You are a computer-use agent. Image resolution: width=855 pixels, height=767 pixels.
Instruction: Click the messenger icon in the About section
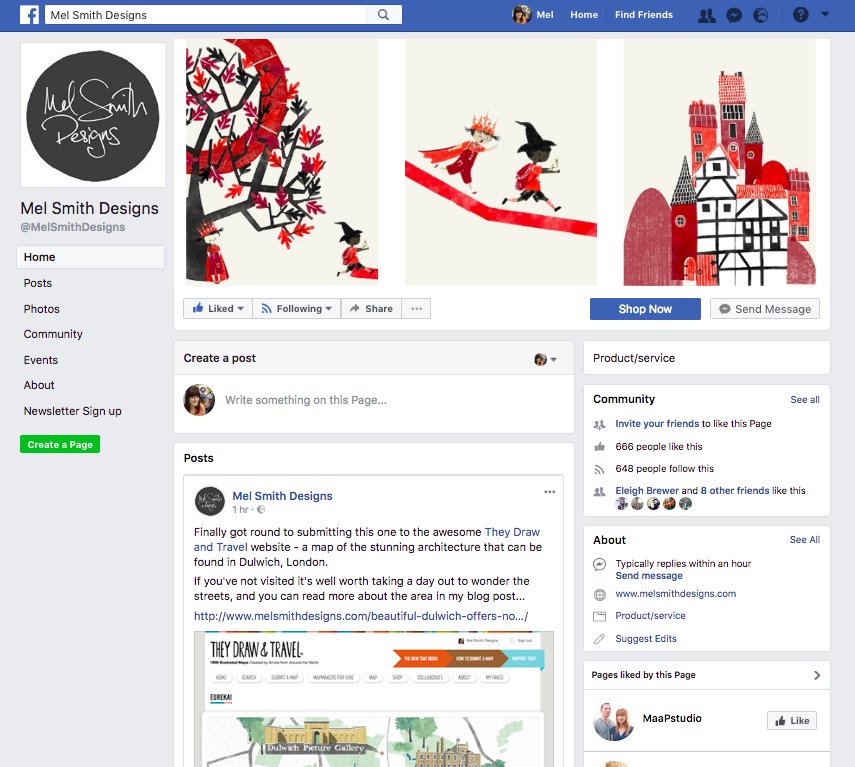[600, 564]
